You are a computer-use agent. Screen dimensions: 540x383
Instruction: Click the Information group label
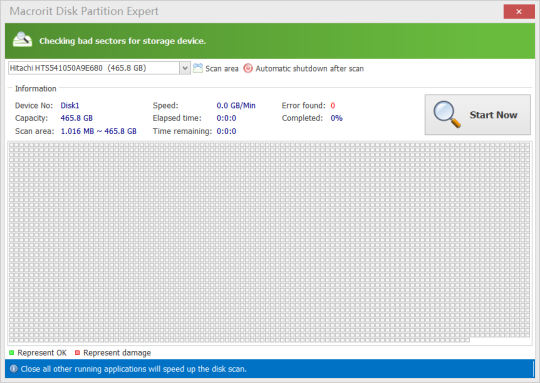point(35,89)
